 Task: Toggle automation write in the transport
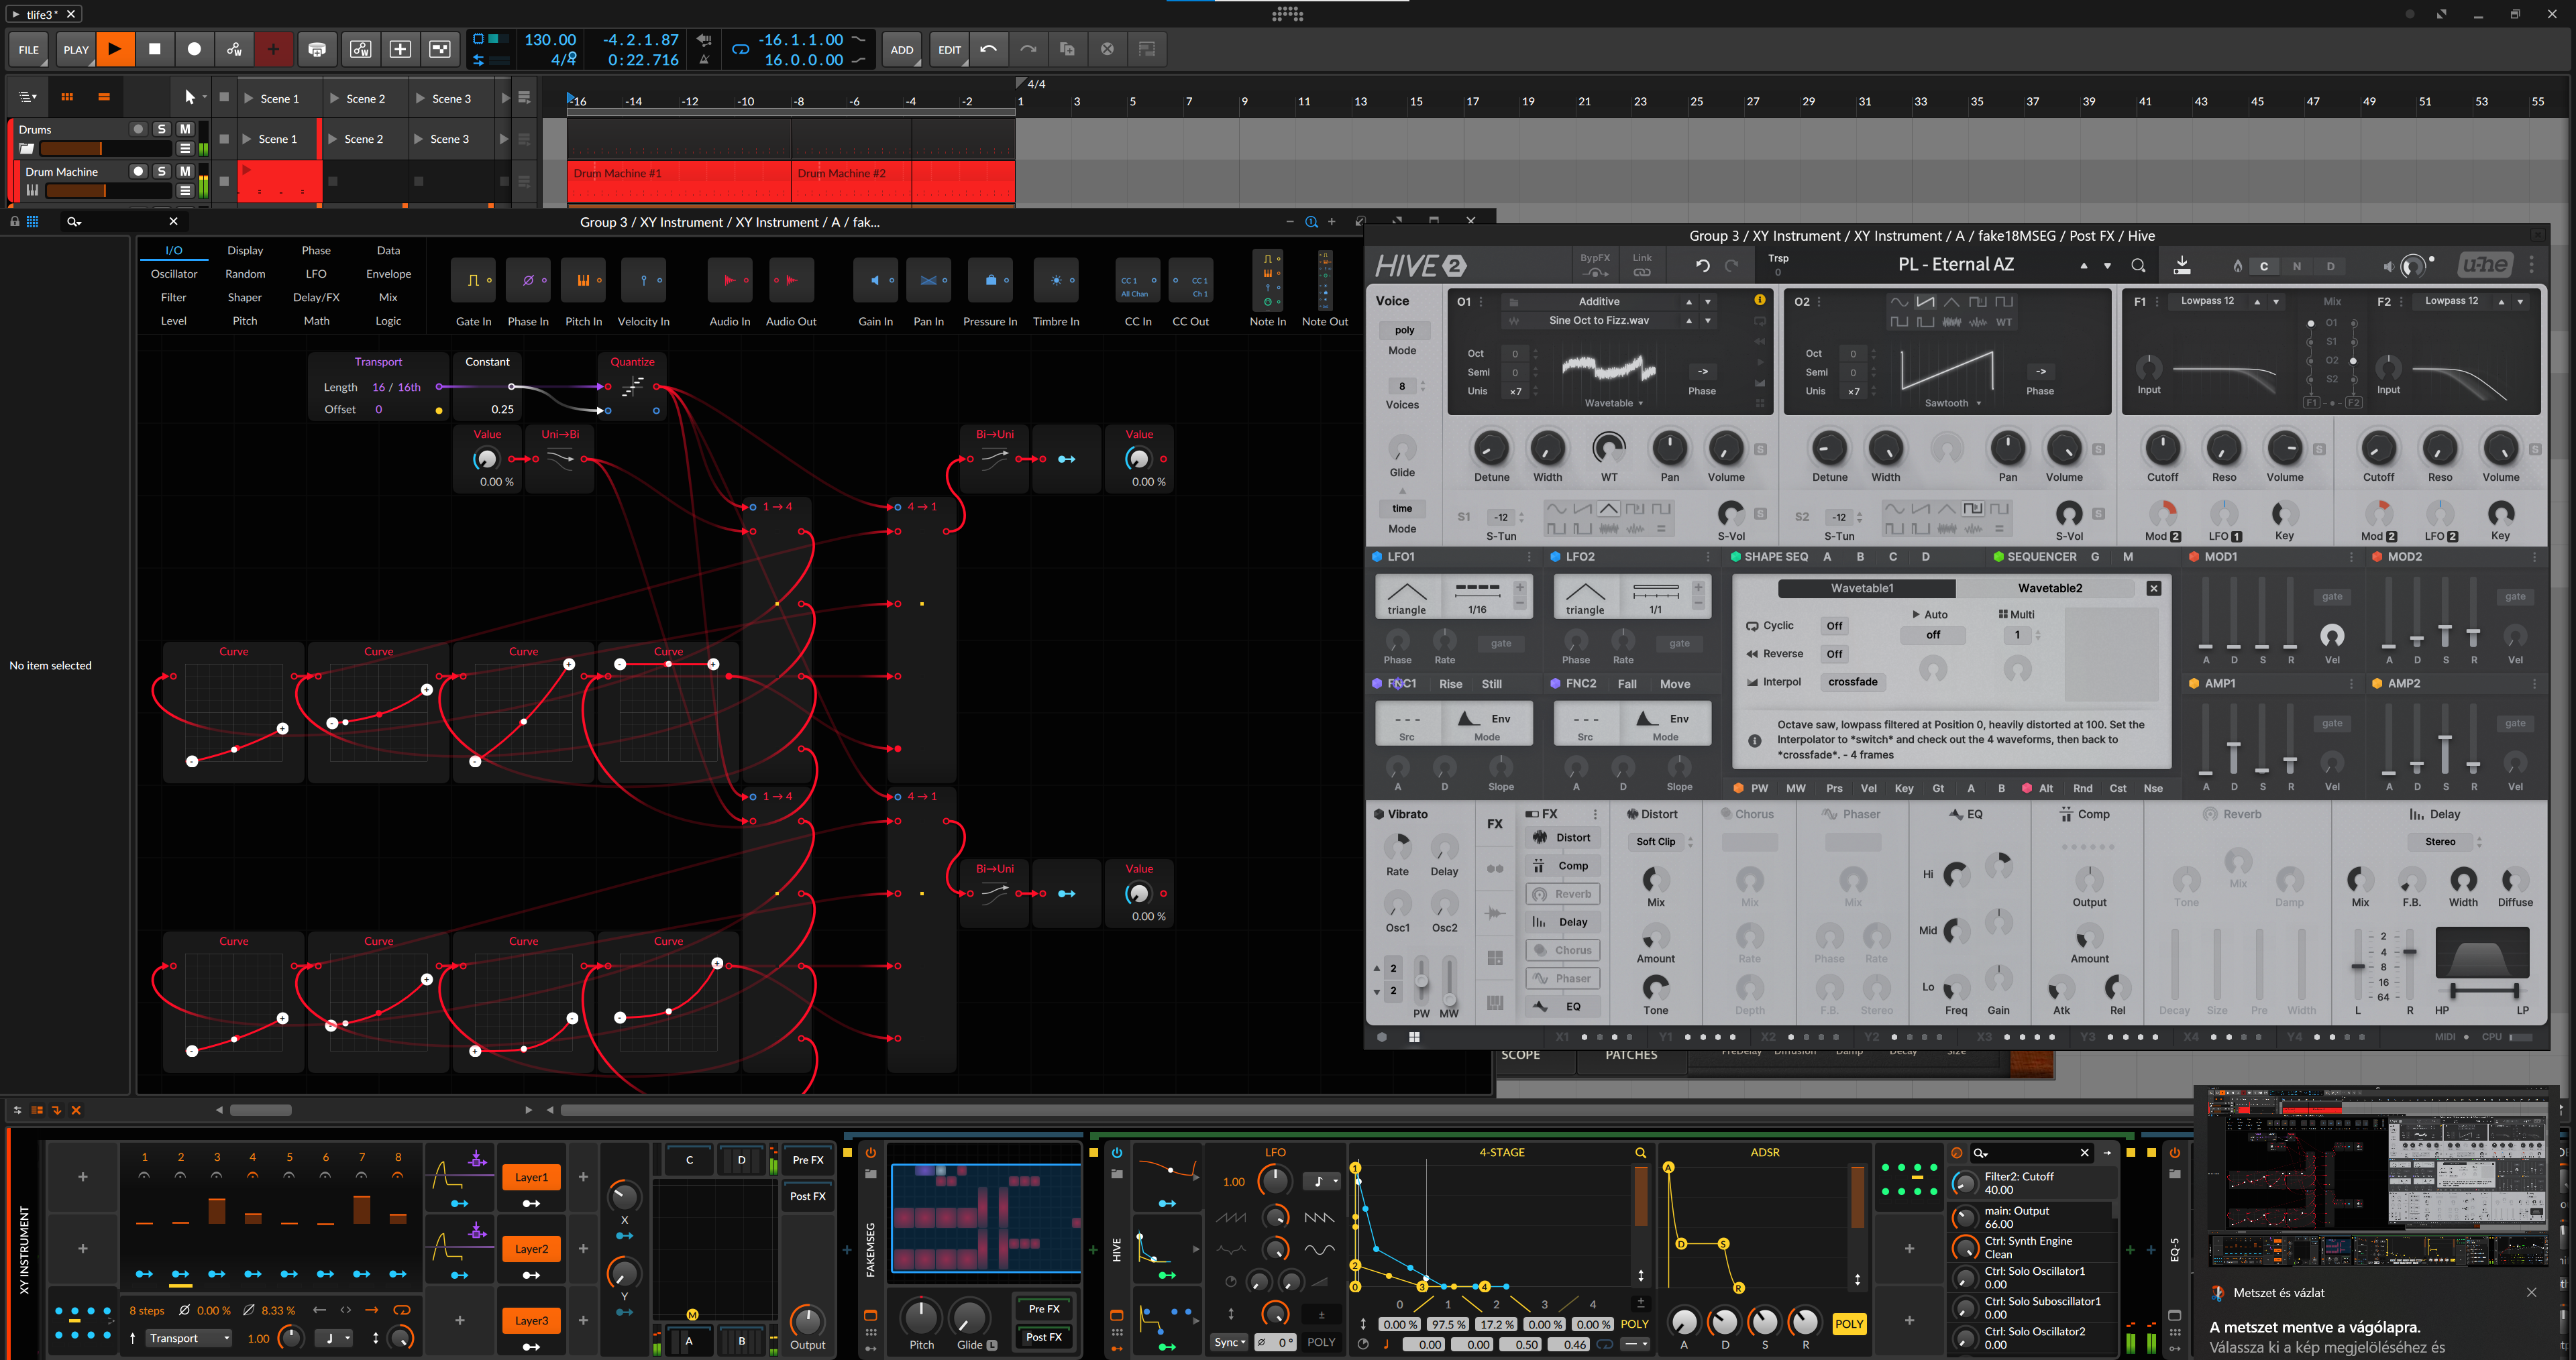coord(234,49)
